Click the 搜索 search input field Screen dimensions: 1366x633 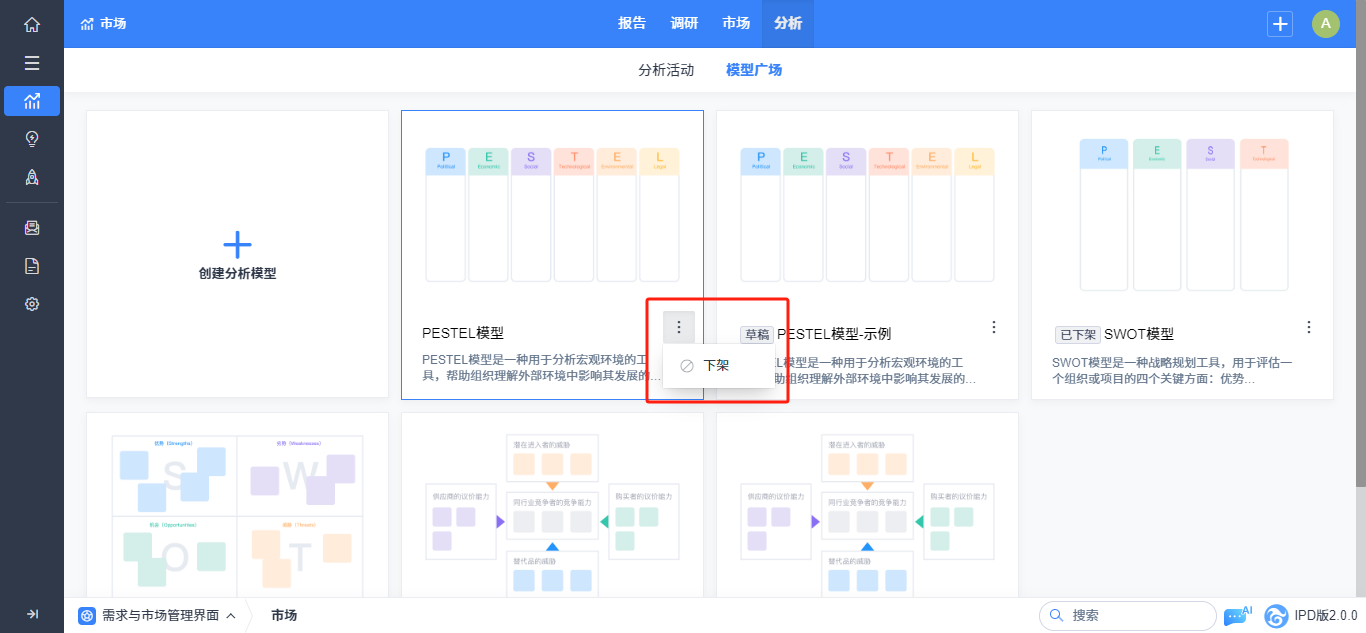tap(1128, 615)
